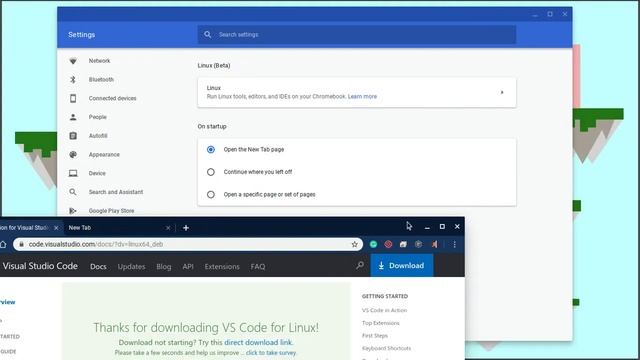Open Updates in VS Code navbar

coord(131,267)
